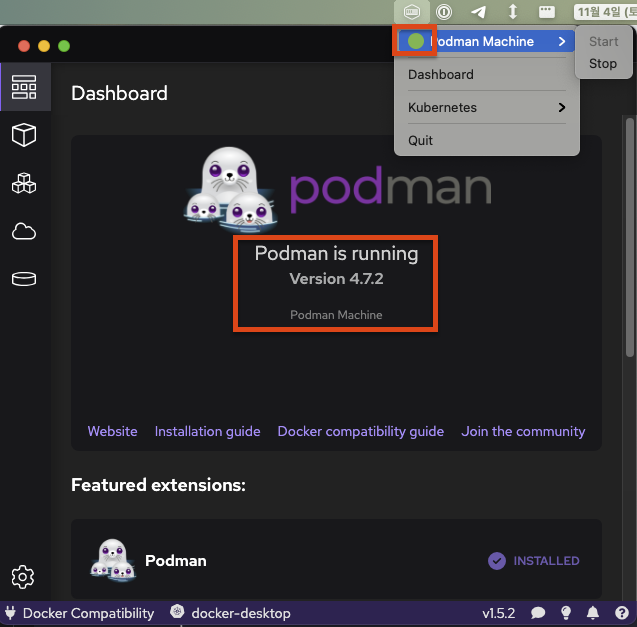Image resolution: width=637 pixels, height=627 pixels.
Task: Open the Join the community link
Action: click(523, 431)
